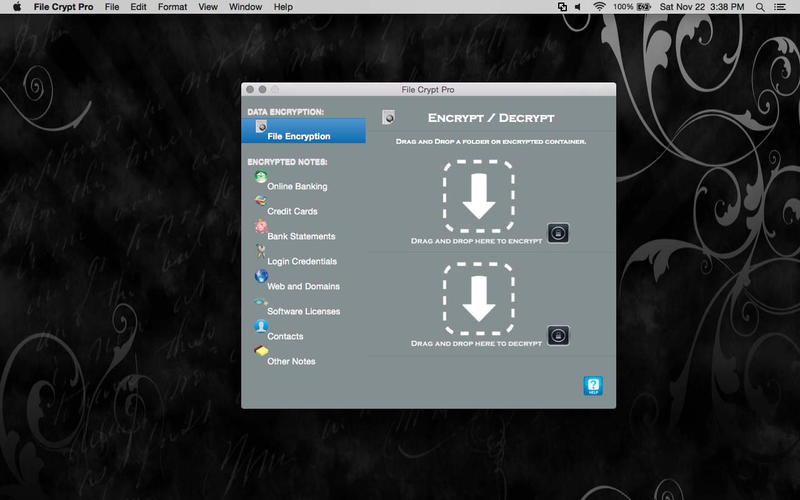Open the Bank Statements notes
The height and width of the screenshot is (500, 800).
[301, 236]
